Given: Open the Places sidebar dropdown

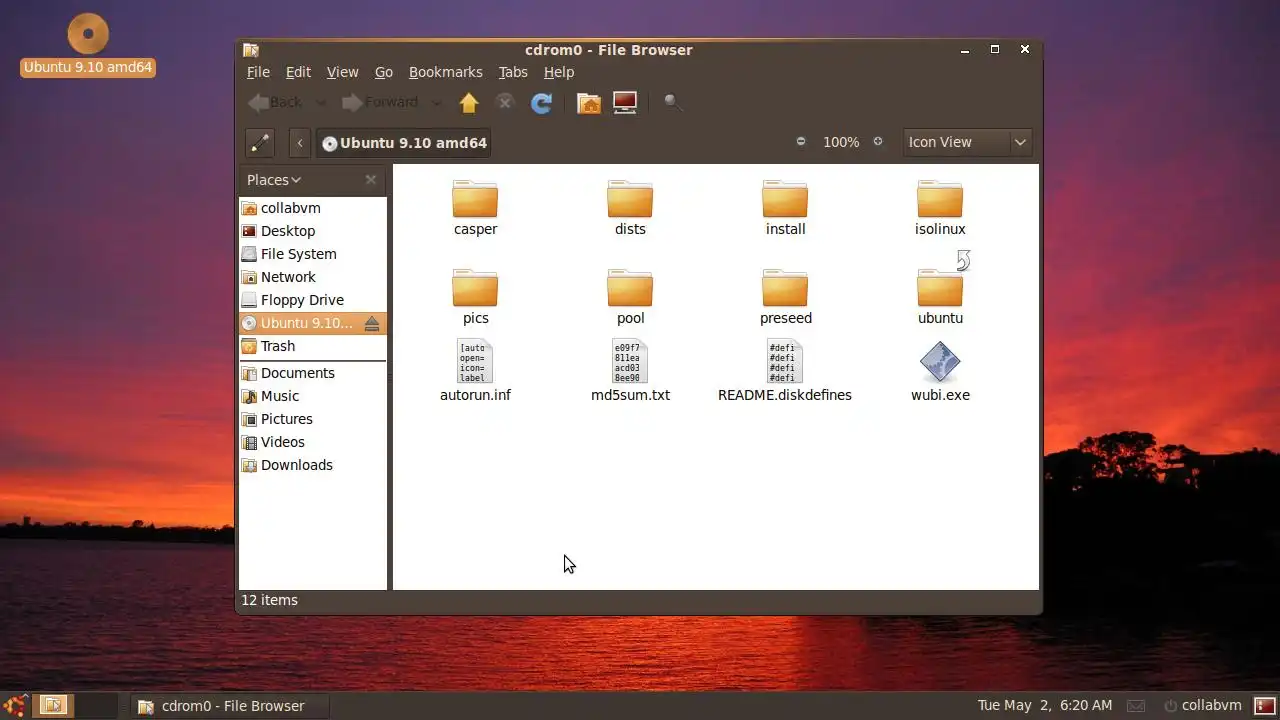Looking at the screenshot, I should 274,180.
